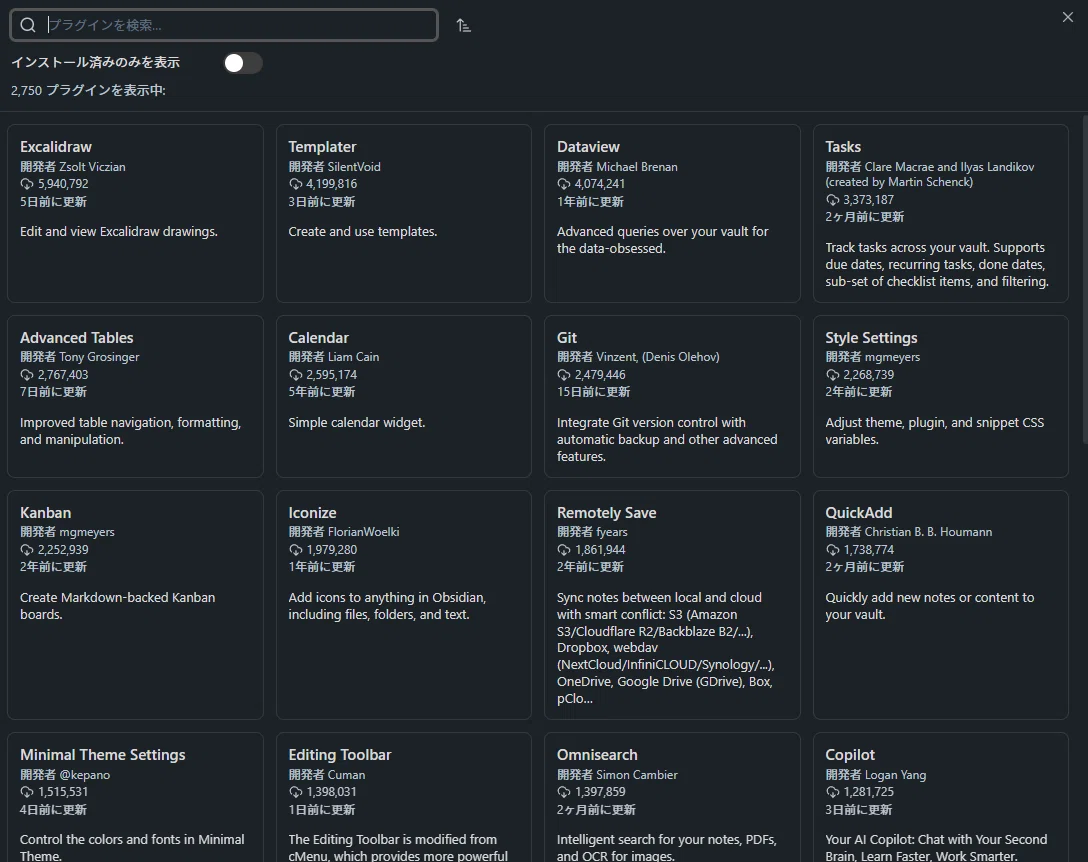Screen dimensions: 1088x862
Task: Click download icon beside 3,373,187
Action: (x=833, y=200)
